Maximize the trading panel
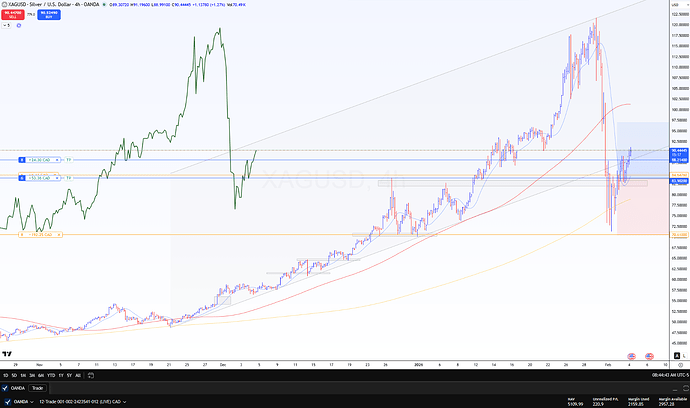This screenshot has height=408, width=690. pos(686,388)
